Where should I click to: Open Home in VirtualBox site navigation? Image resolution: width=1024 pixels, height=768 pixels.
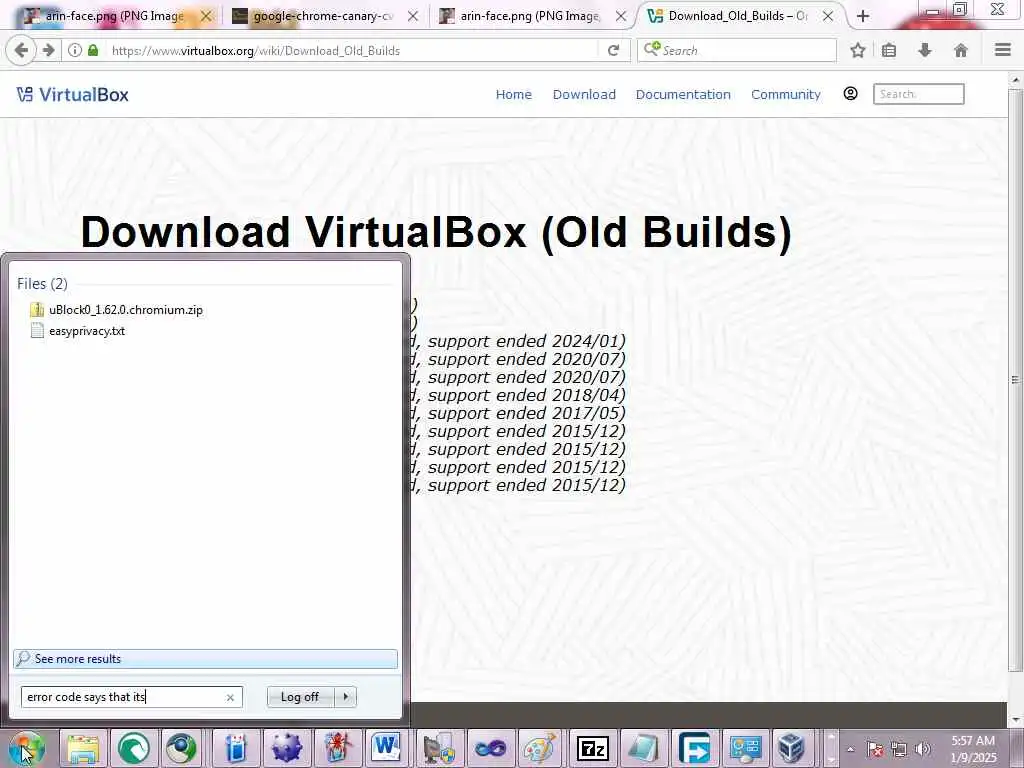513,94
